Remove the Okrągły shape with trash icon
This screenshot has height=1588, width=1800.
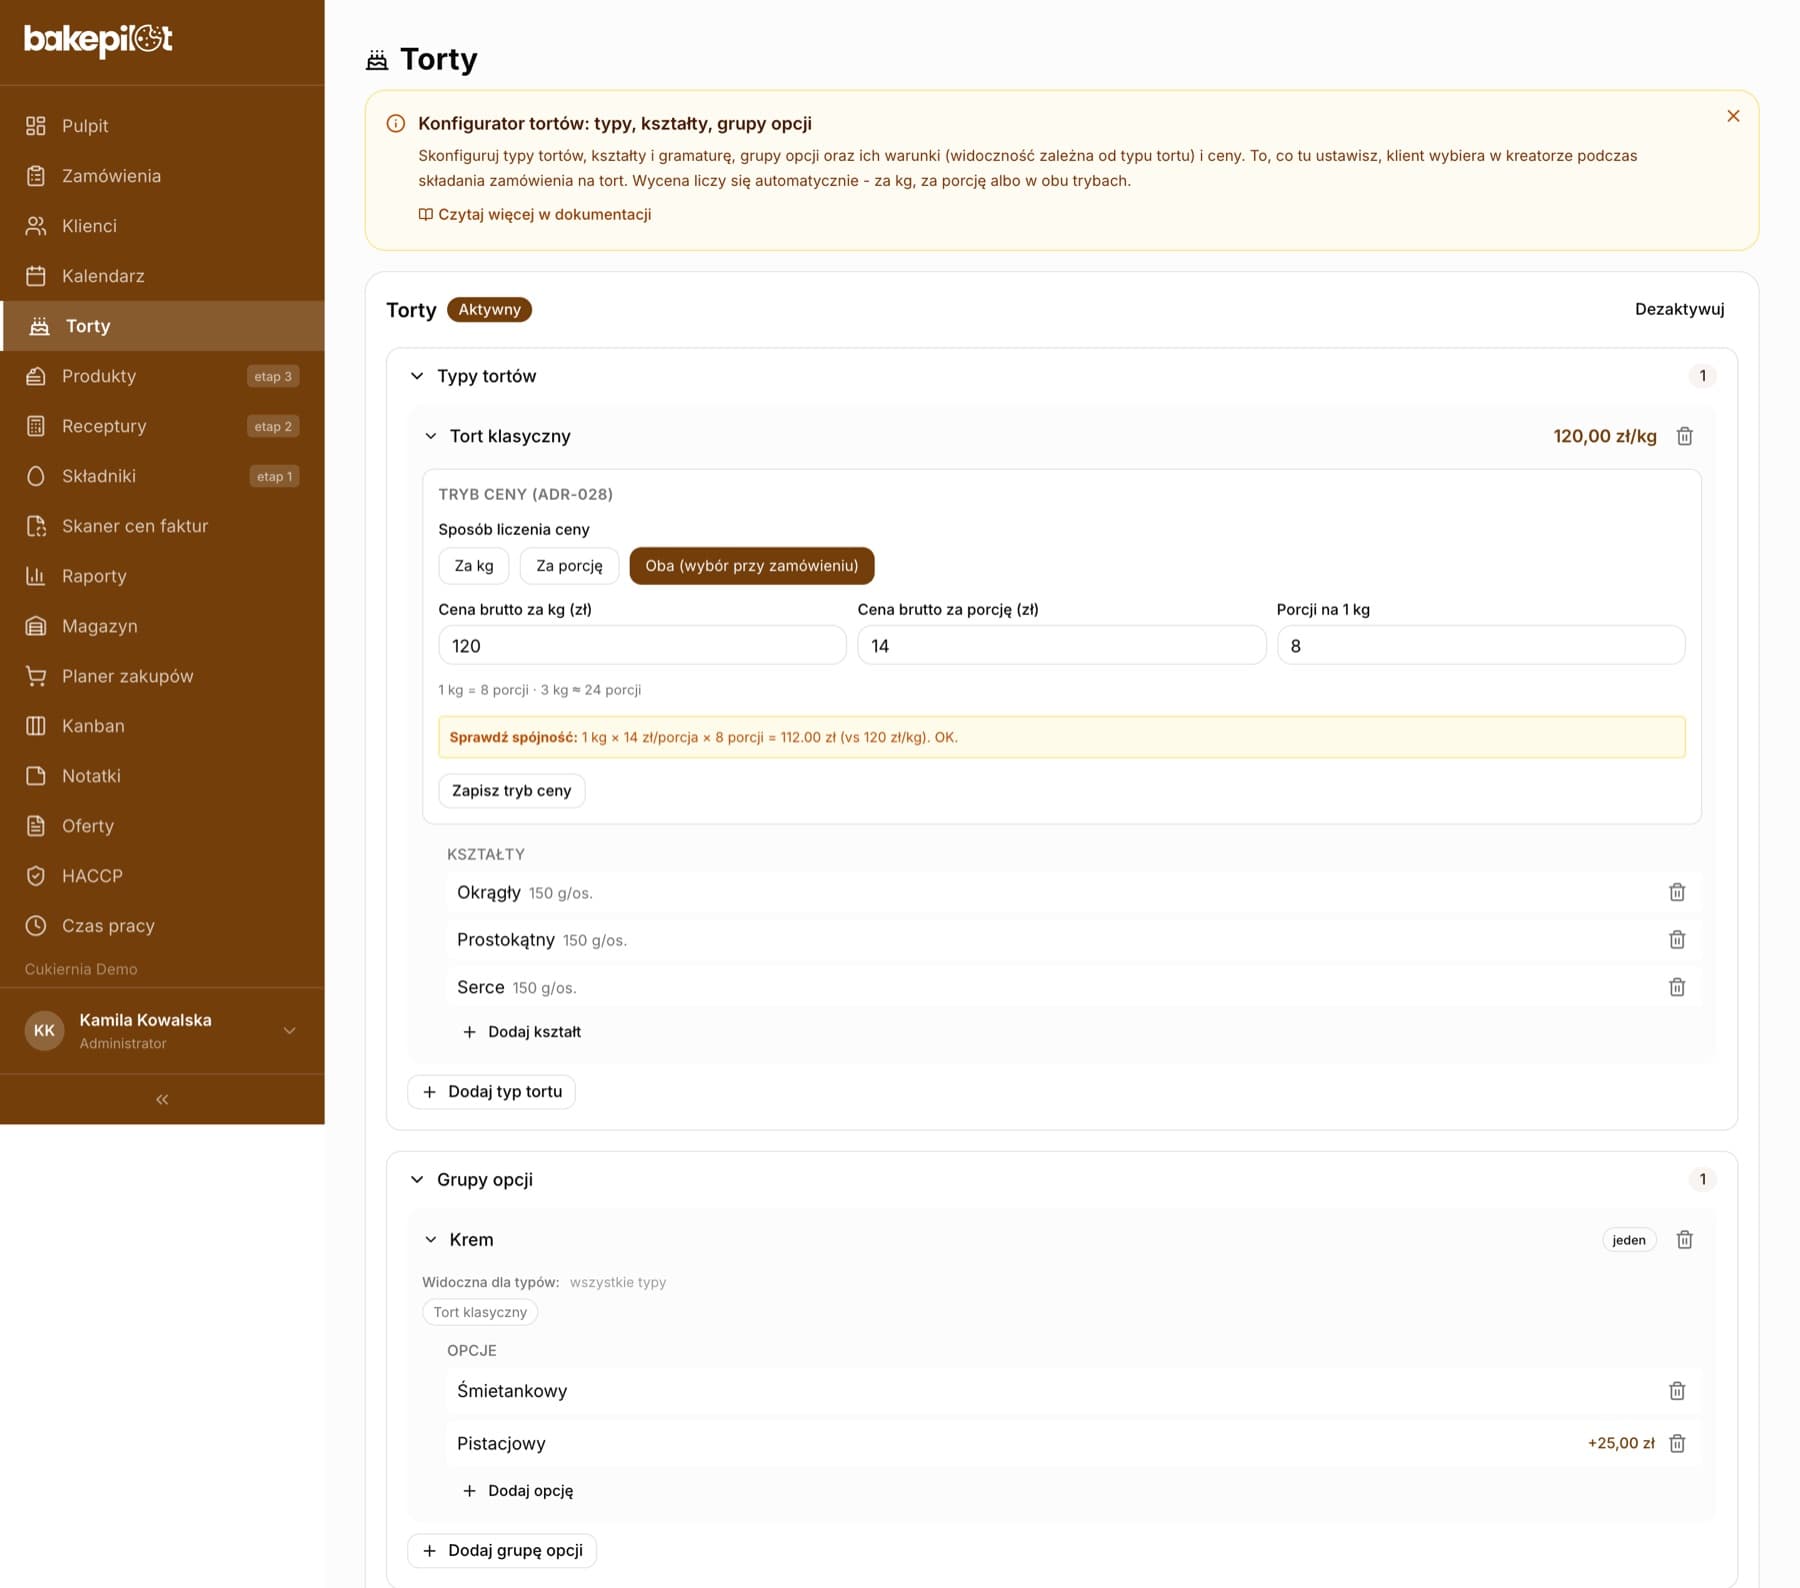click(1677, 892)
